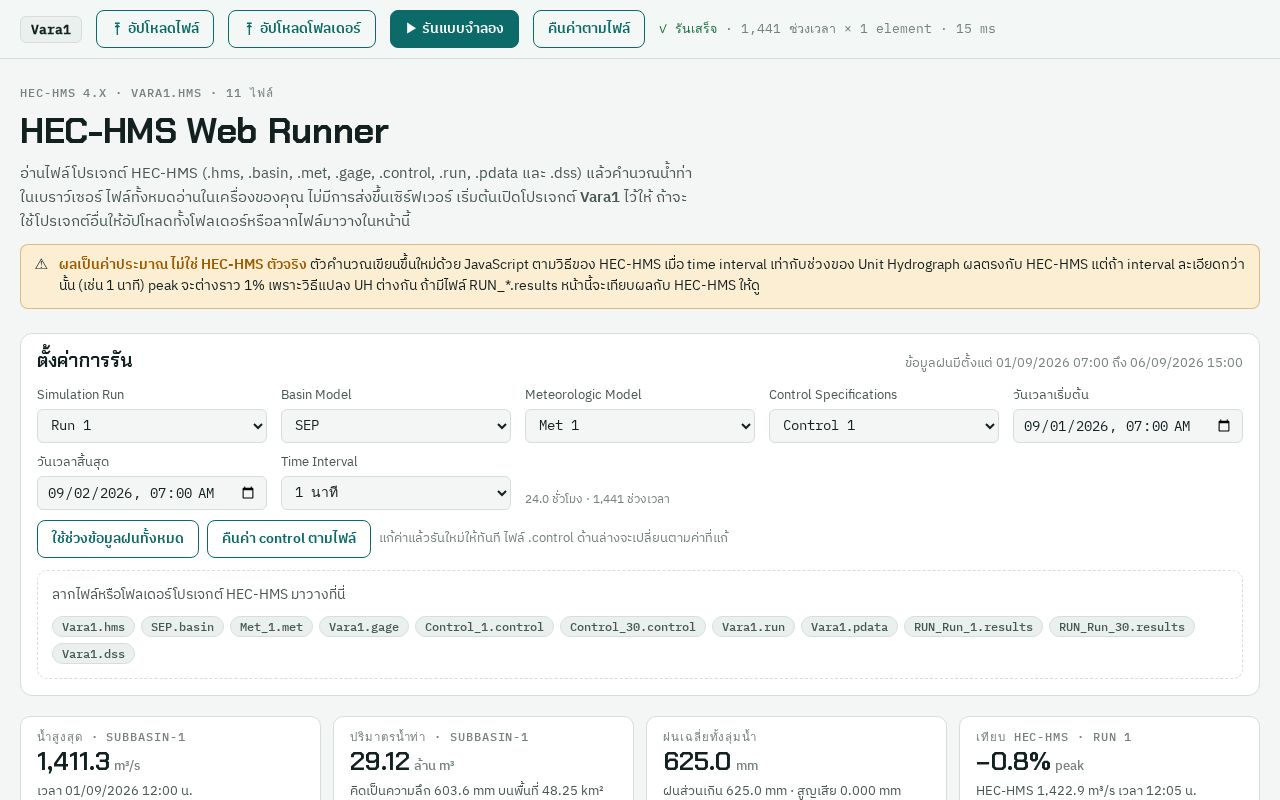
Task: Run the simulation with รันแบบจำลอง
Action: click(454, 29)
